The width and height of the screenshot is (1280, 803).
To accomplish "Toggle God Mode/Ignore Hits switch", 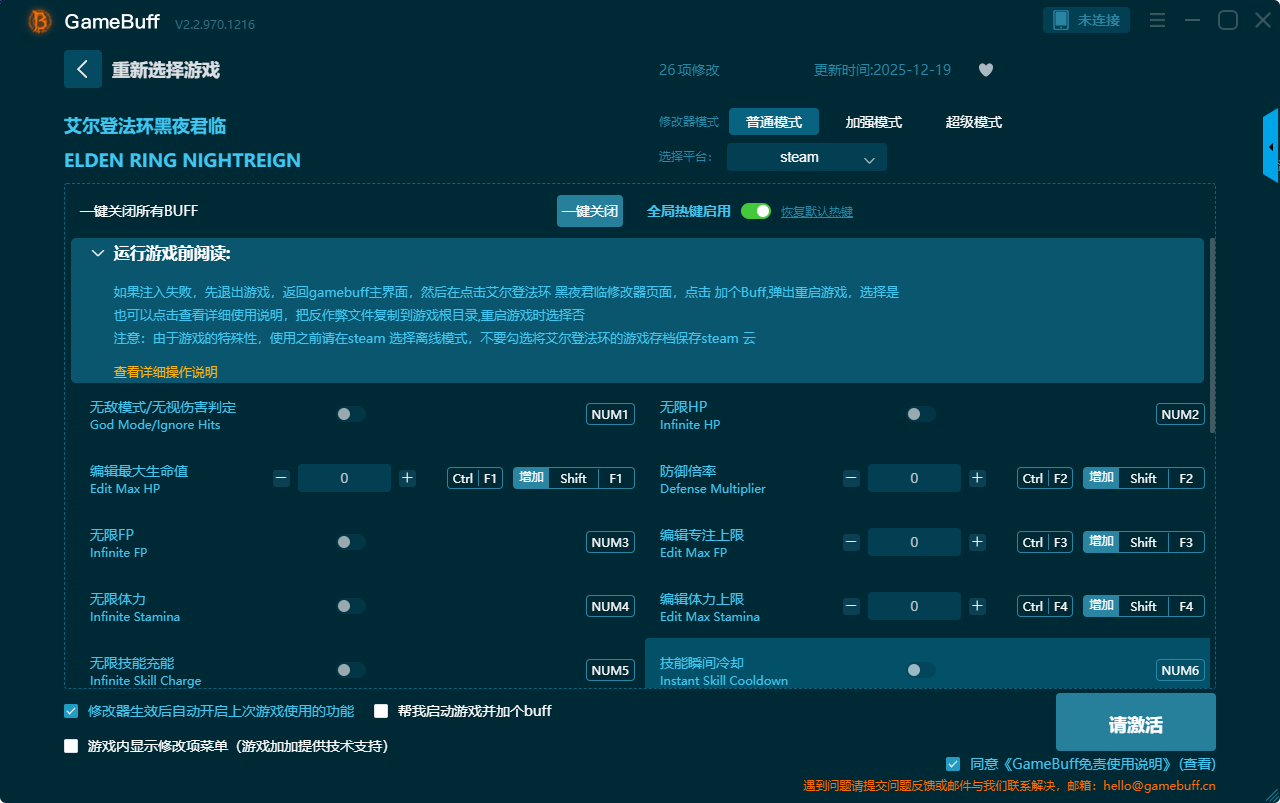I will pos(350,414).
